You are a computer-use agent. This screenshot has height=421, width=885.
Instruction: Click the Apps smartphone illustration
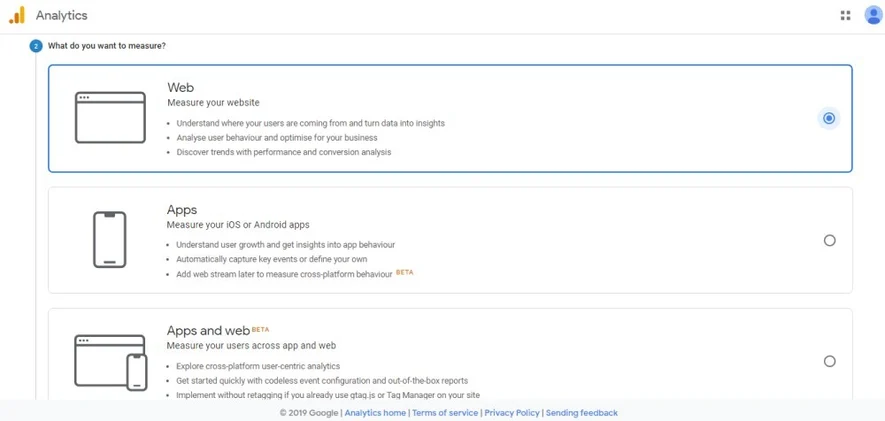110,239
